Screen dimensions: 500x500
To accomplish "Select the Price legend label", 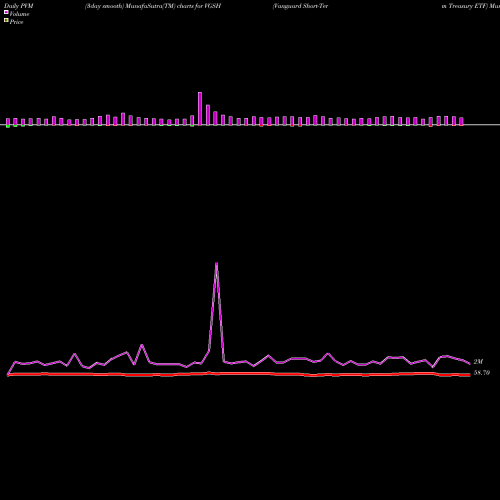I will (x=16, y=22).
